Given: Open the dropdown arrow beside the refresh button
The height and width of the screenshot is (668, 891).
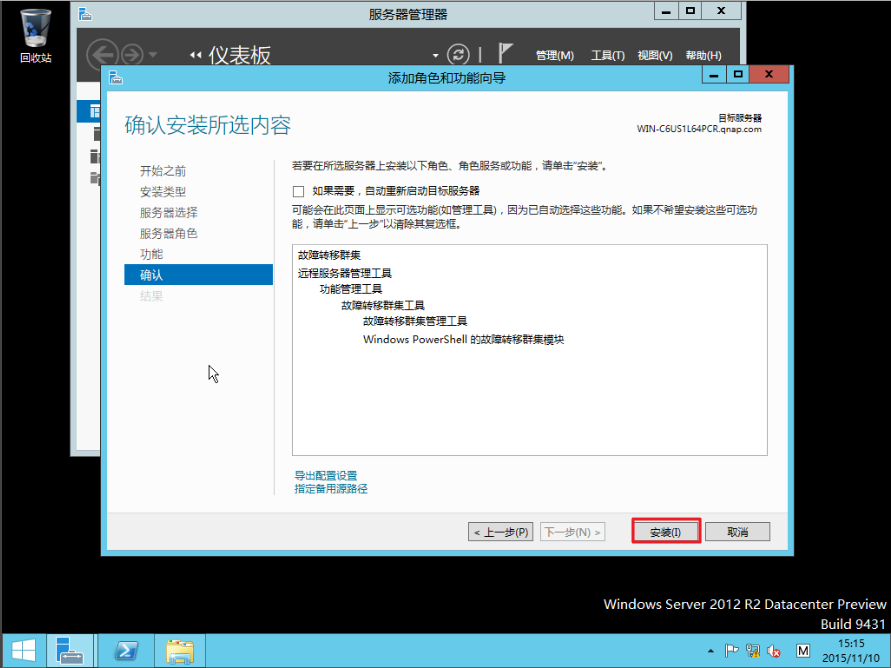Looking at the screenshot, I should click(435, 56).
